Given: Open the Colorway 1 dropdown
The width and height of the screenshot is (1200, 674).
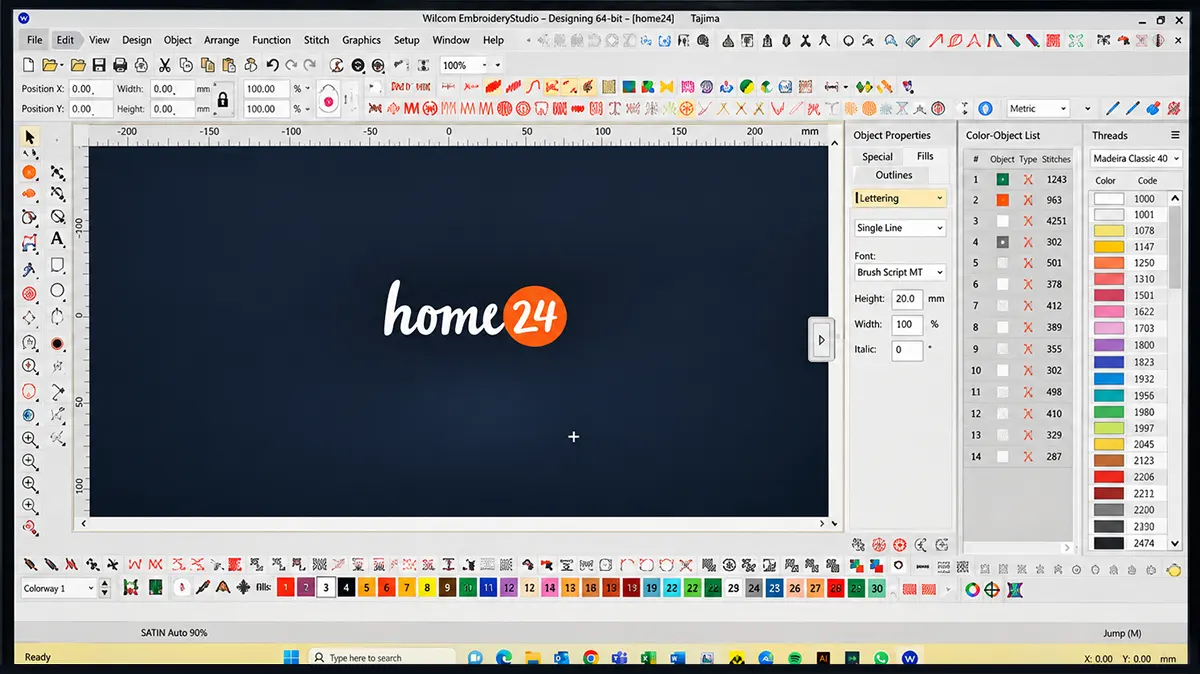Looking at the screenshot, I should pos(59,588).
